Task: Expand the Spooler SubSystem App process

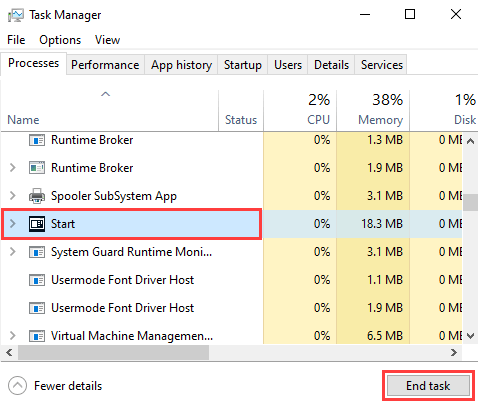Action: pos(13,196)
